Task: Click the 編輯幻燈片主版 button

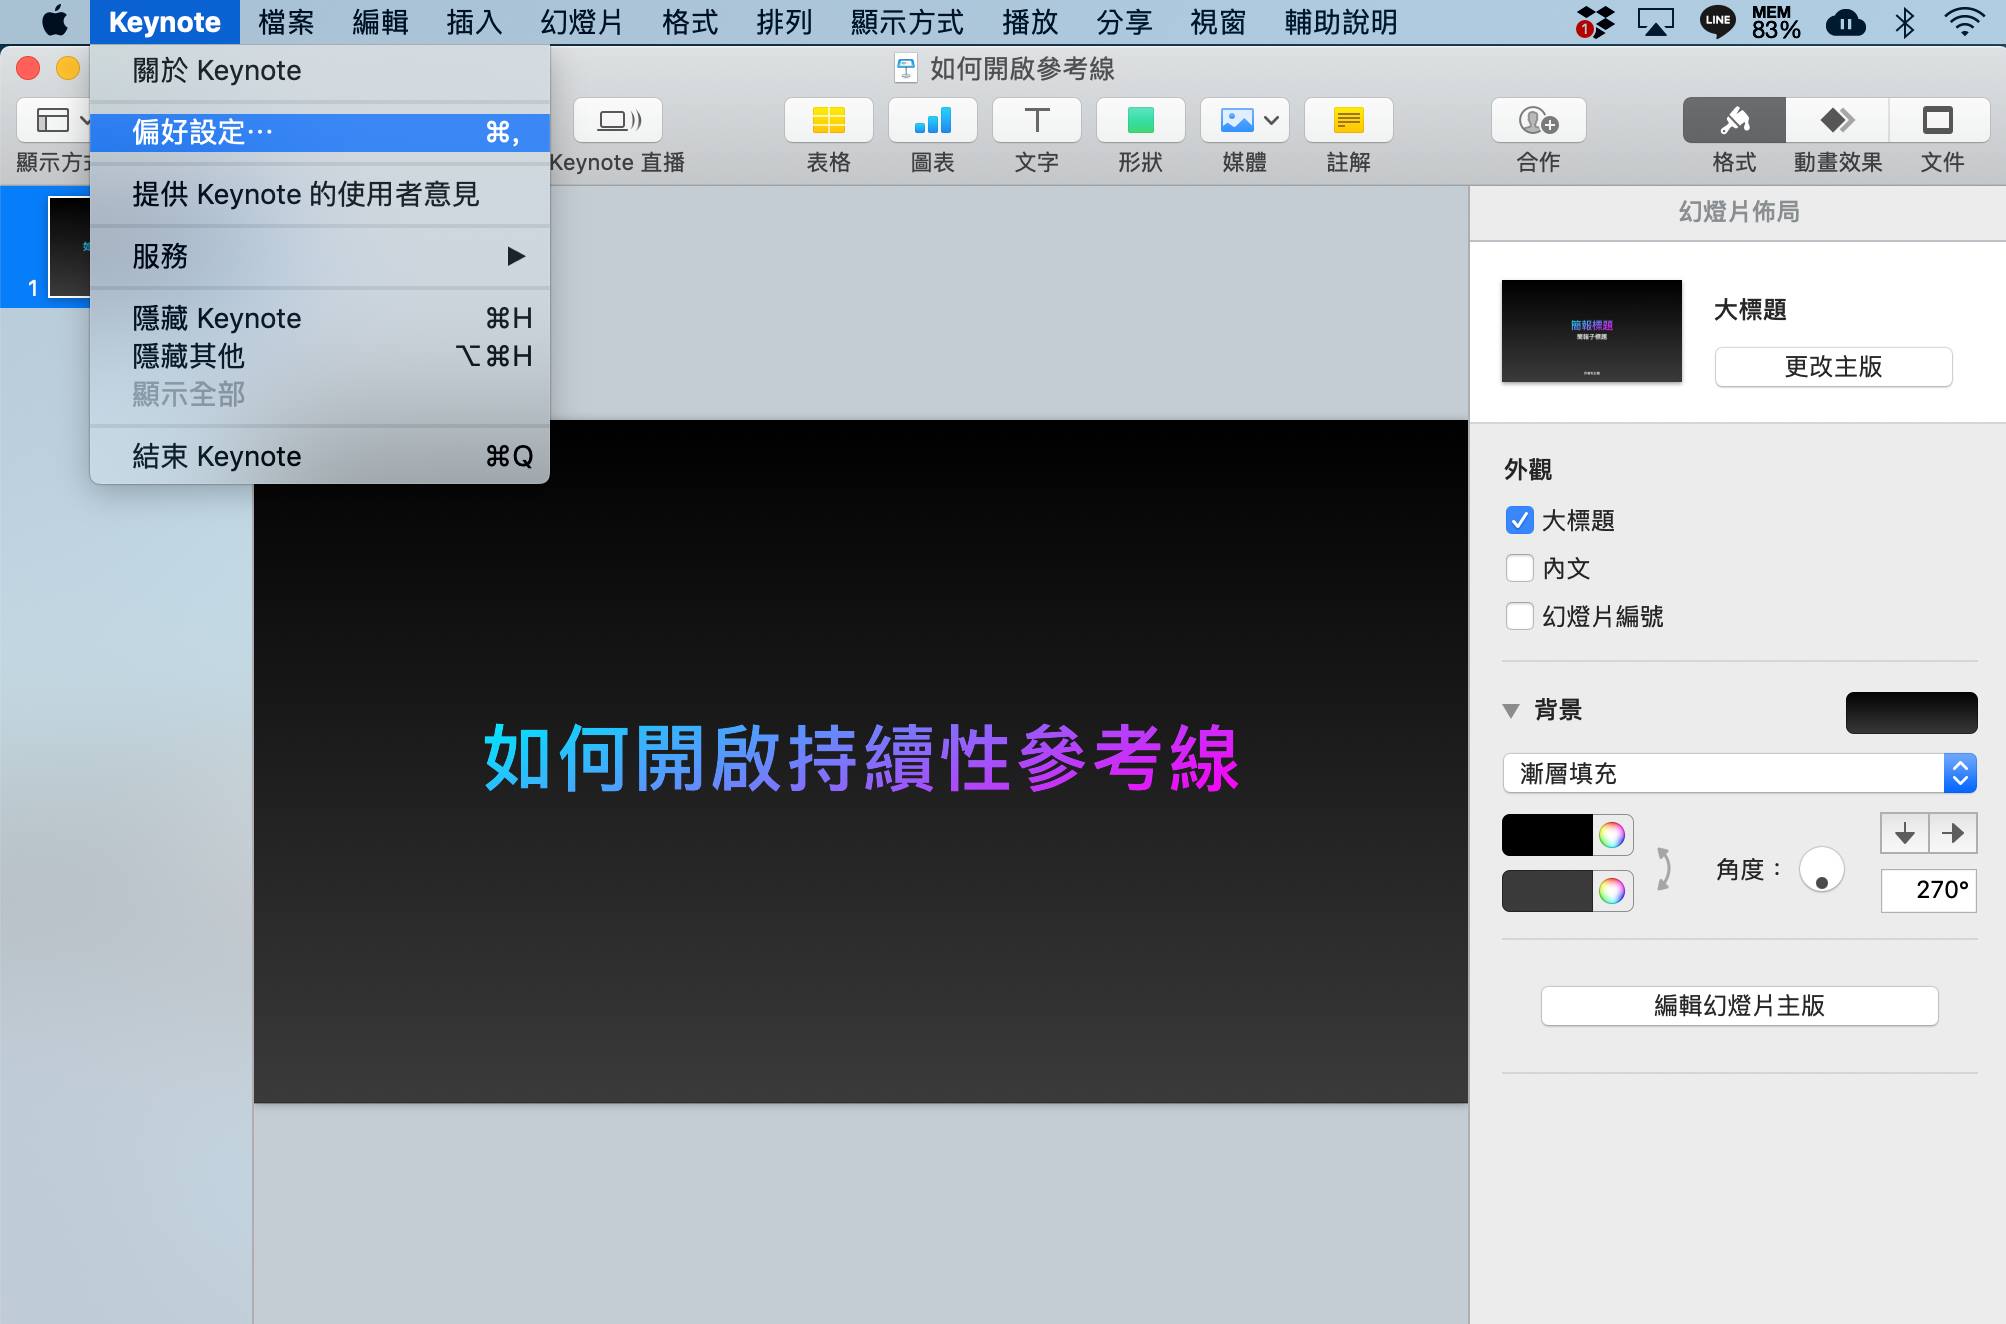Action: [x=1739, y=1006]
